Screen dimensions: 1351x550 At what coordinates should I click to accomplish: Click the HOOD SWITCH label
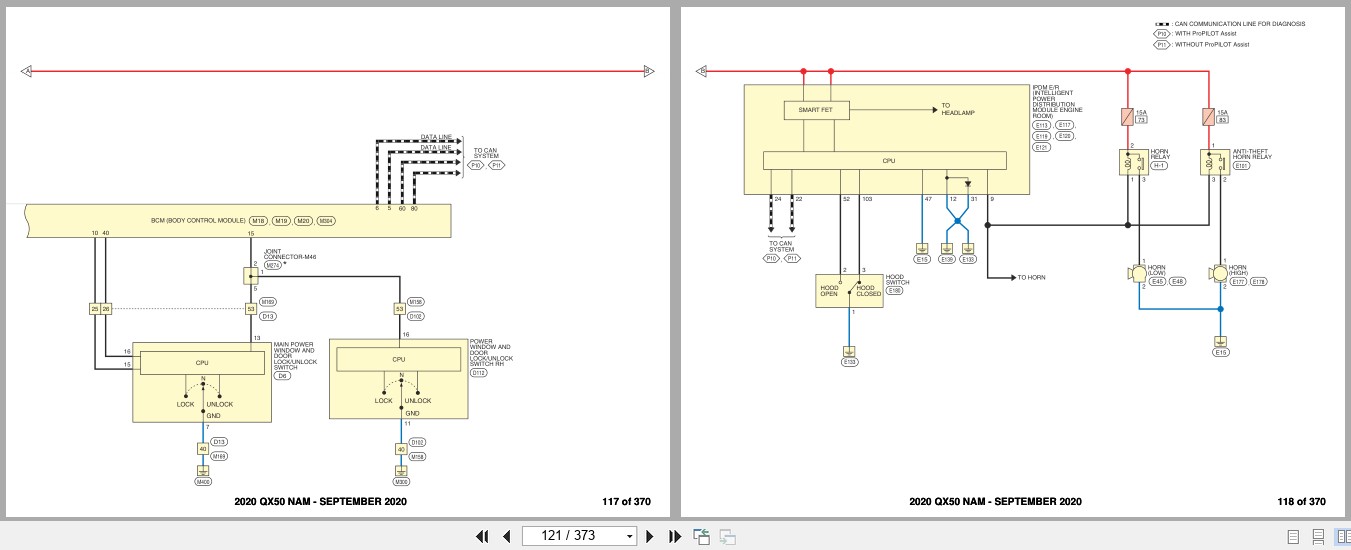[898, 280]
